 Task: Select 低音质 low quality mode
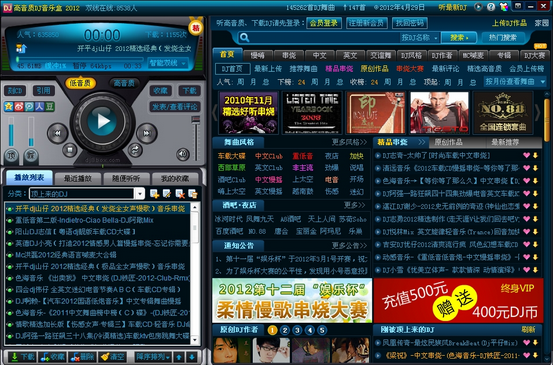80,83
